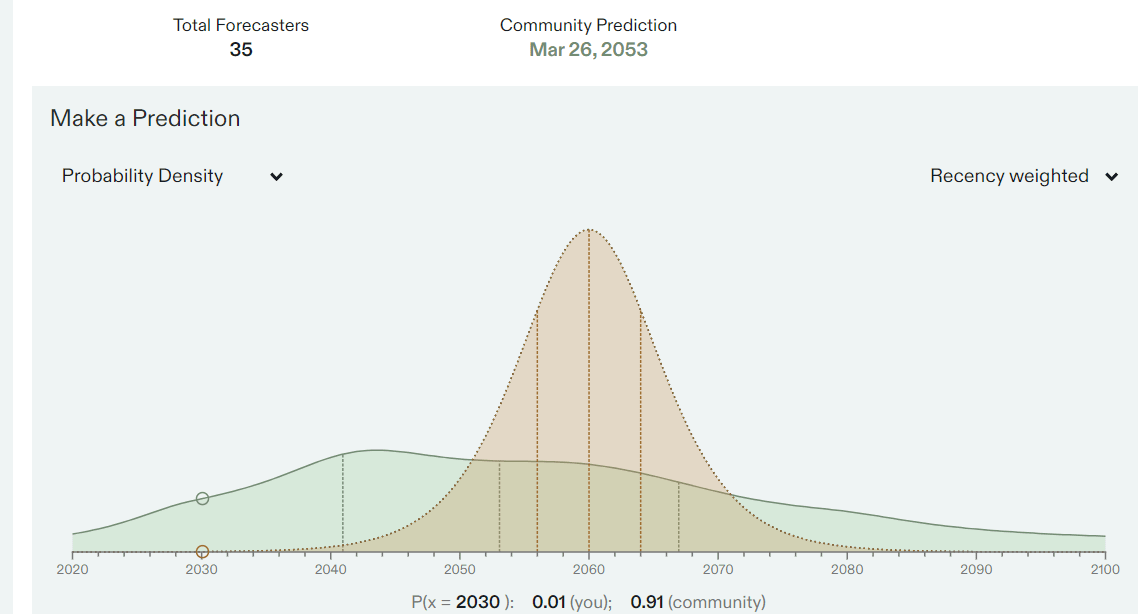Click the 0.01 (you) probability value

[550, 602]
